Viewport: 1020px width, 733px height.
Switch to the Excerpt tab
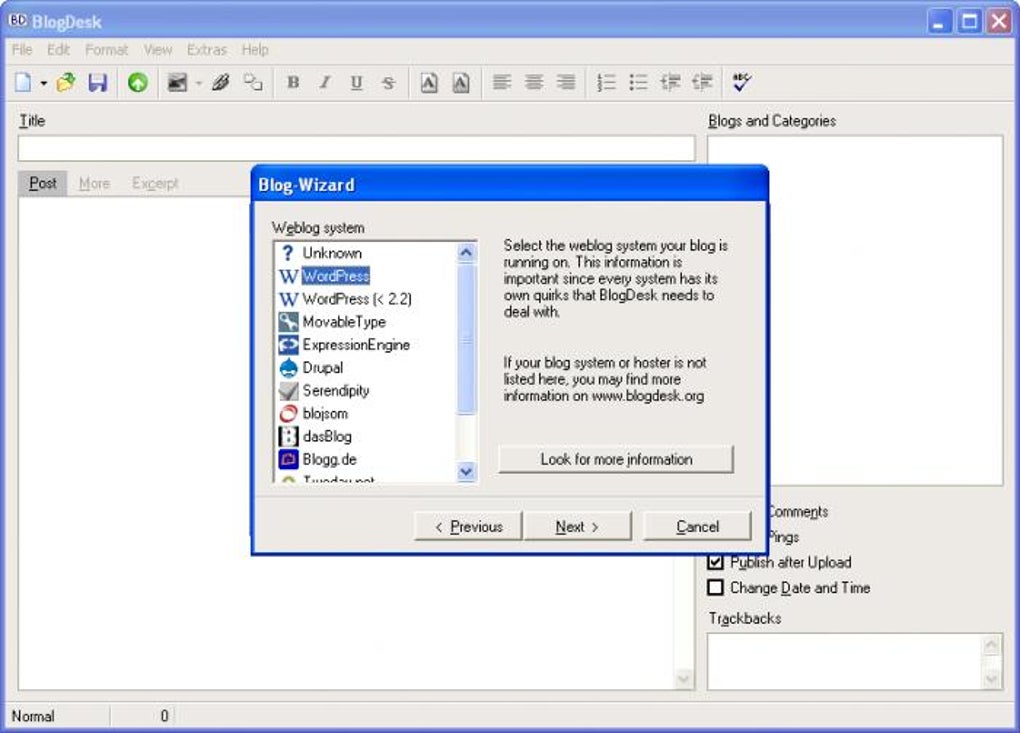(x=155, y=183)
